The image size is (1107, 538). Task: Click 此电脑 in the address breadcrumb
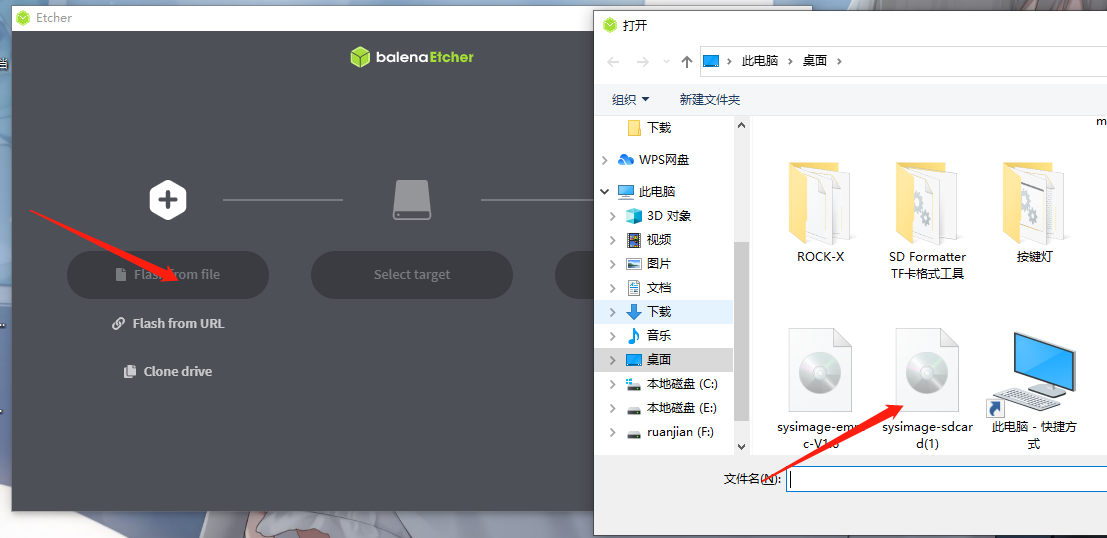pos(760,61)
